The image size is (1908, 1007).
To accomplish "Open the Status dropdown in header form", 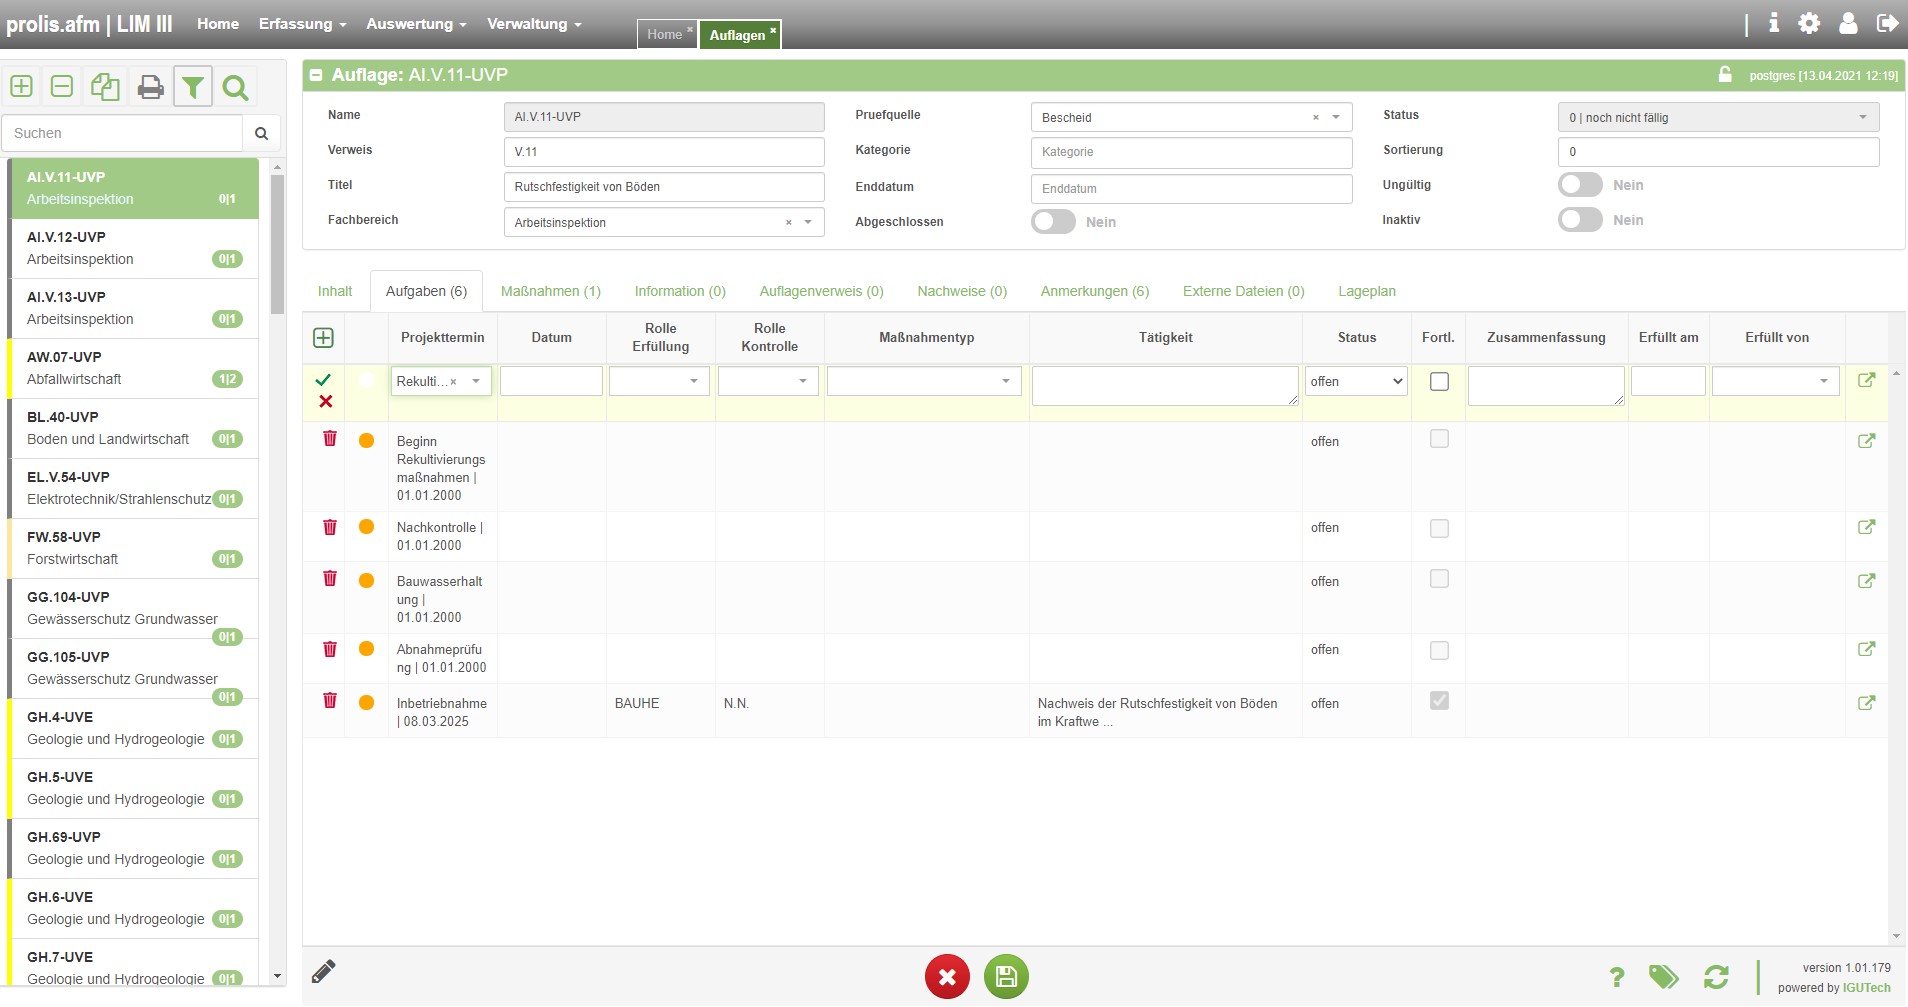I will (1717, 117).
